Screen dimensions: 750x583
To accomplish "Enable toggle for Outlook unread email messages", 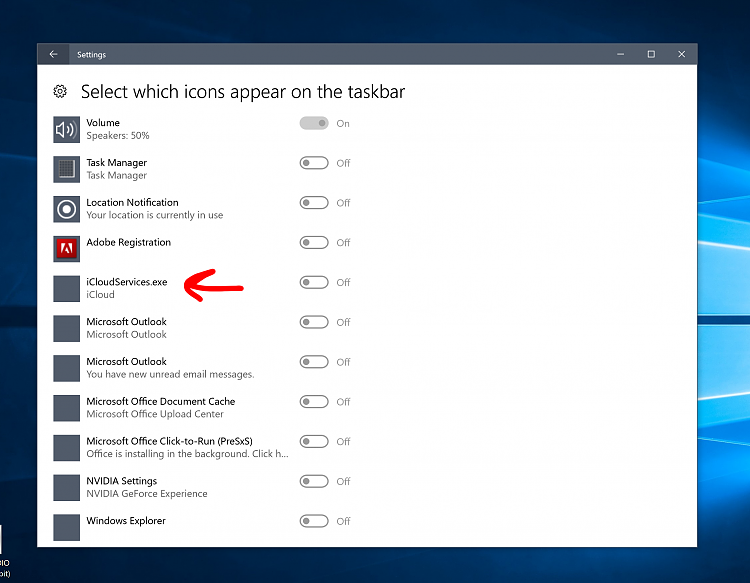I will 314,362.
